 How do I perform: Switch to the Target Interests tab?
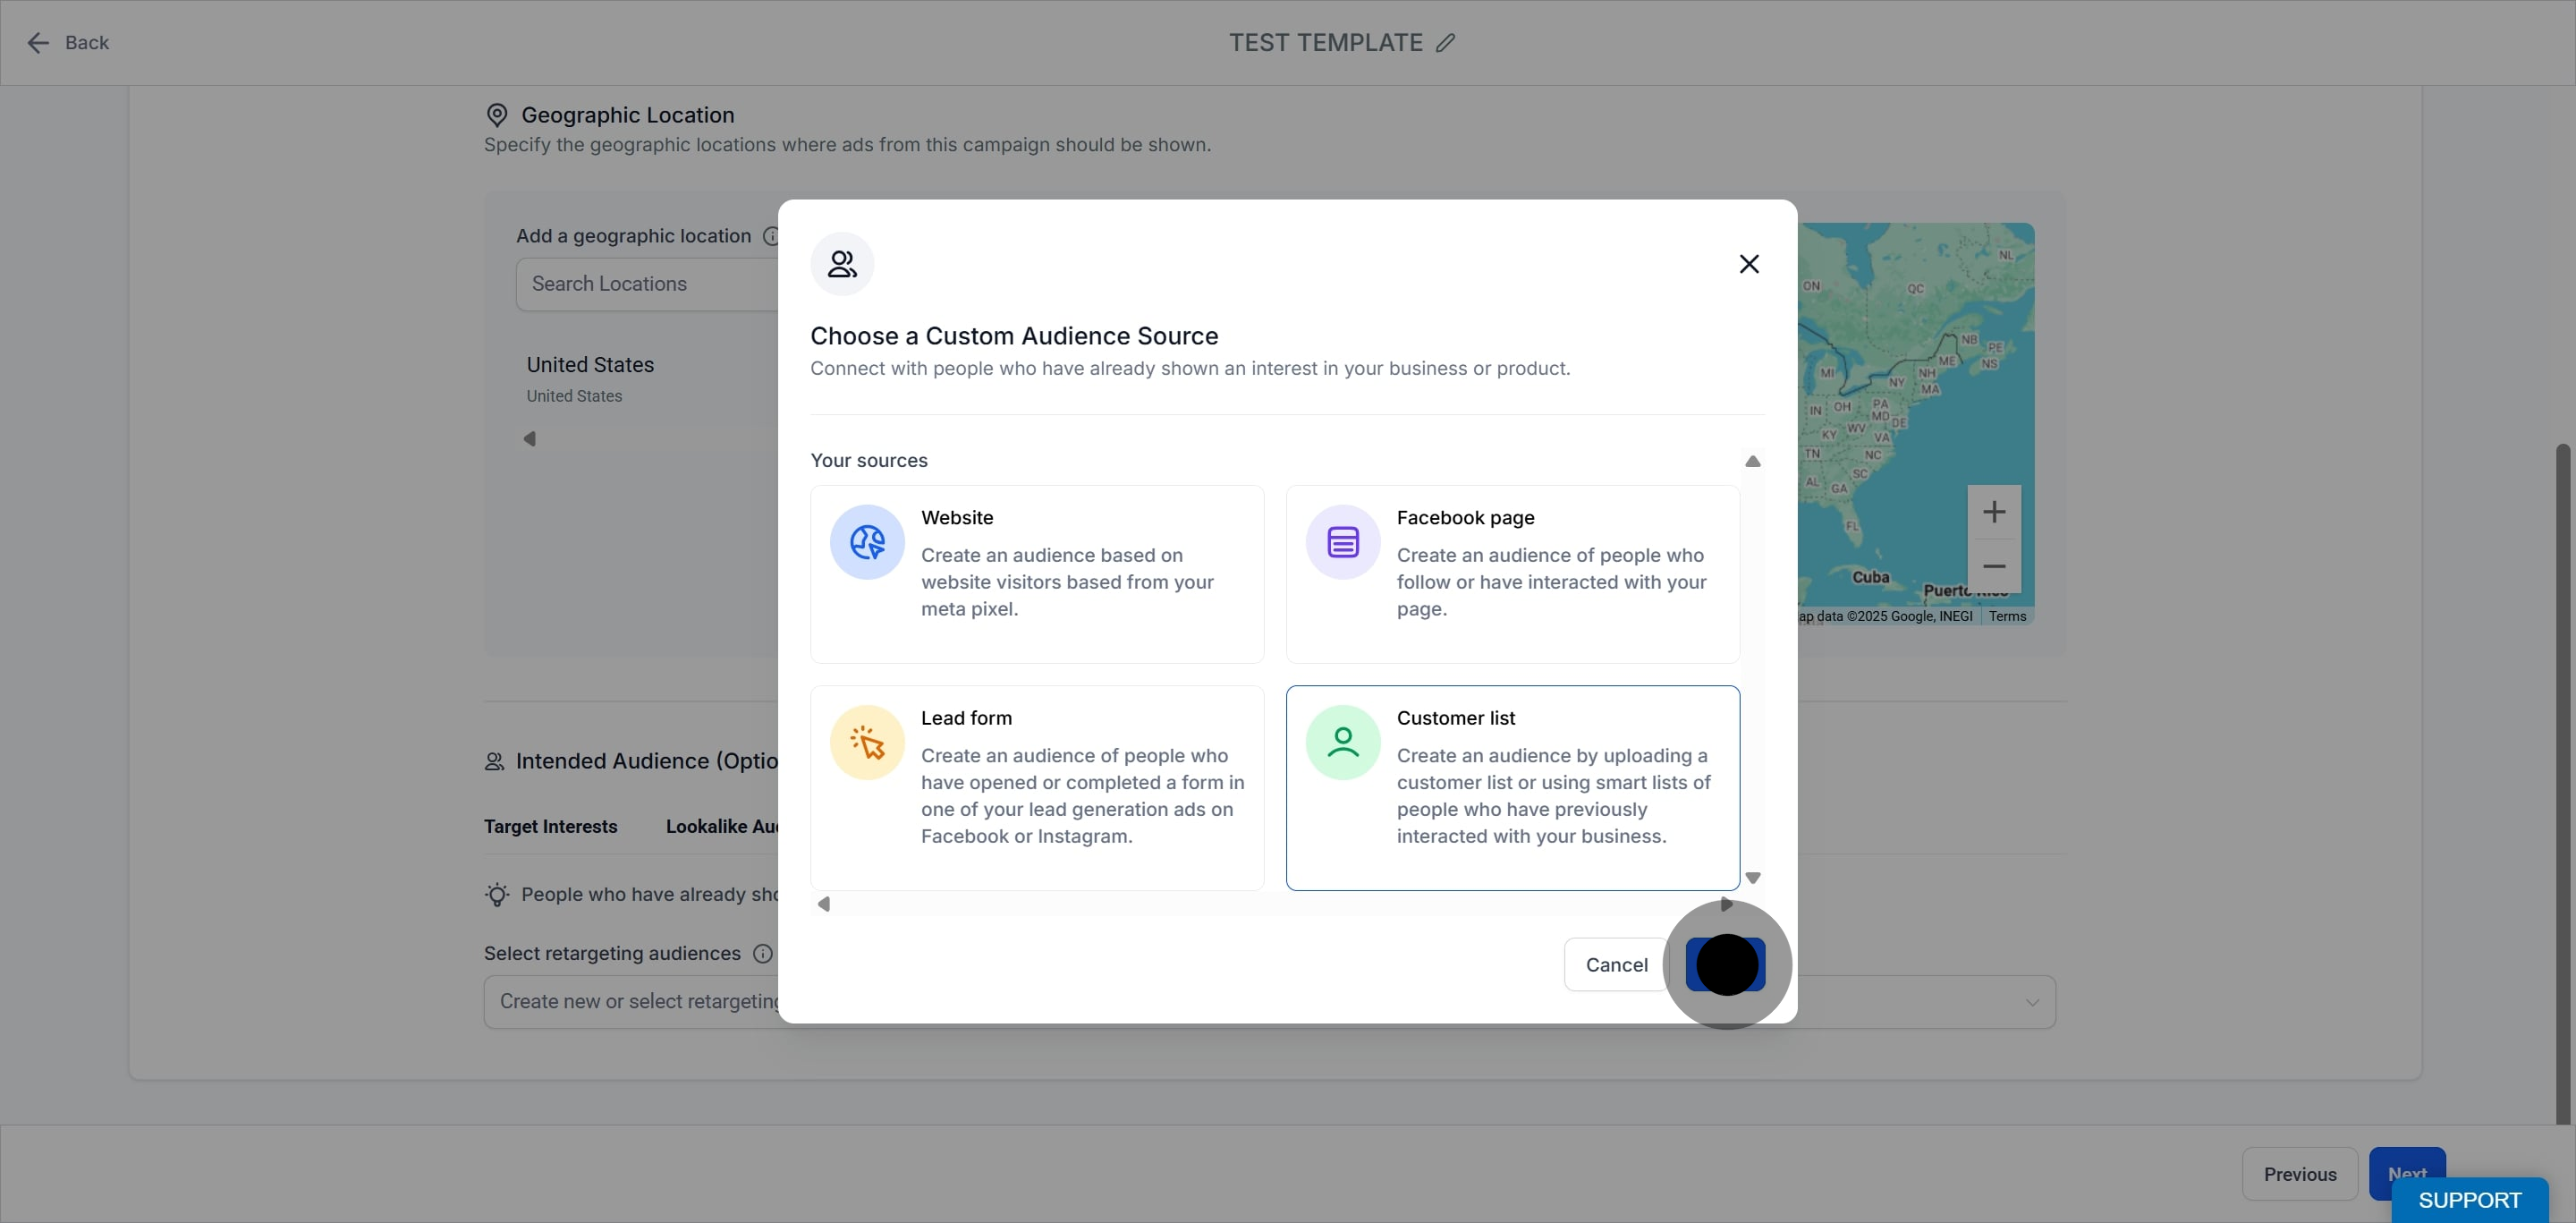point(551,826)
